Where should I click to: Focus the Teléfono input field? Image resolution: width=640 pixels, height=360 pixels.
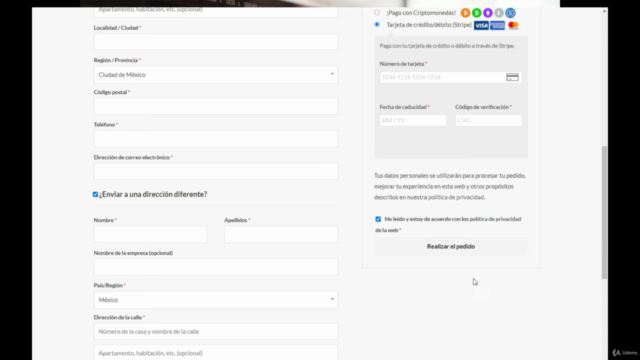(216, 139)
